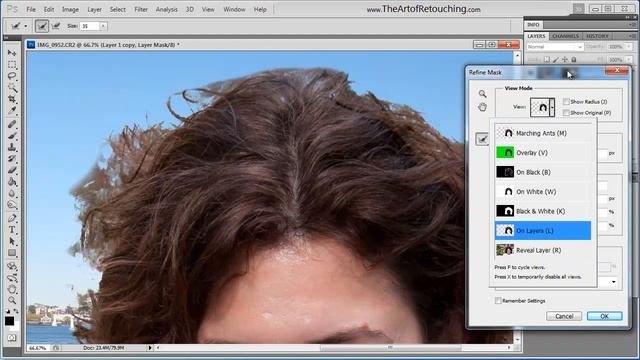
Task: Open the brush Size slider arrow
Action: point(103,26)
